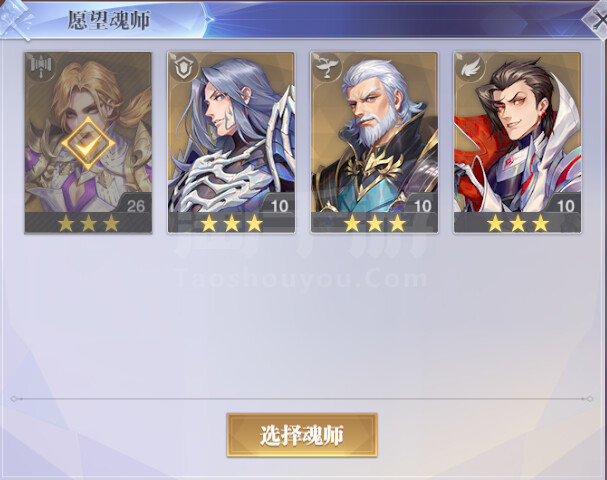Click the 愿望魂师 title header

109,20
